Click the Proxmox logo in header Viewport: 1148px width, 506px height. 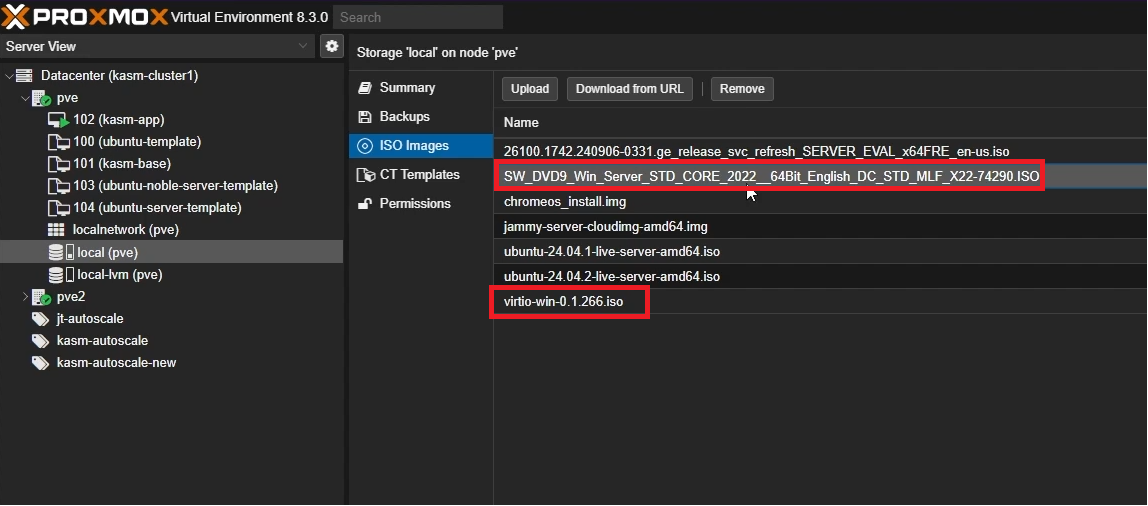point(84,16)
